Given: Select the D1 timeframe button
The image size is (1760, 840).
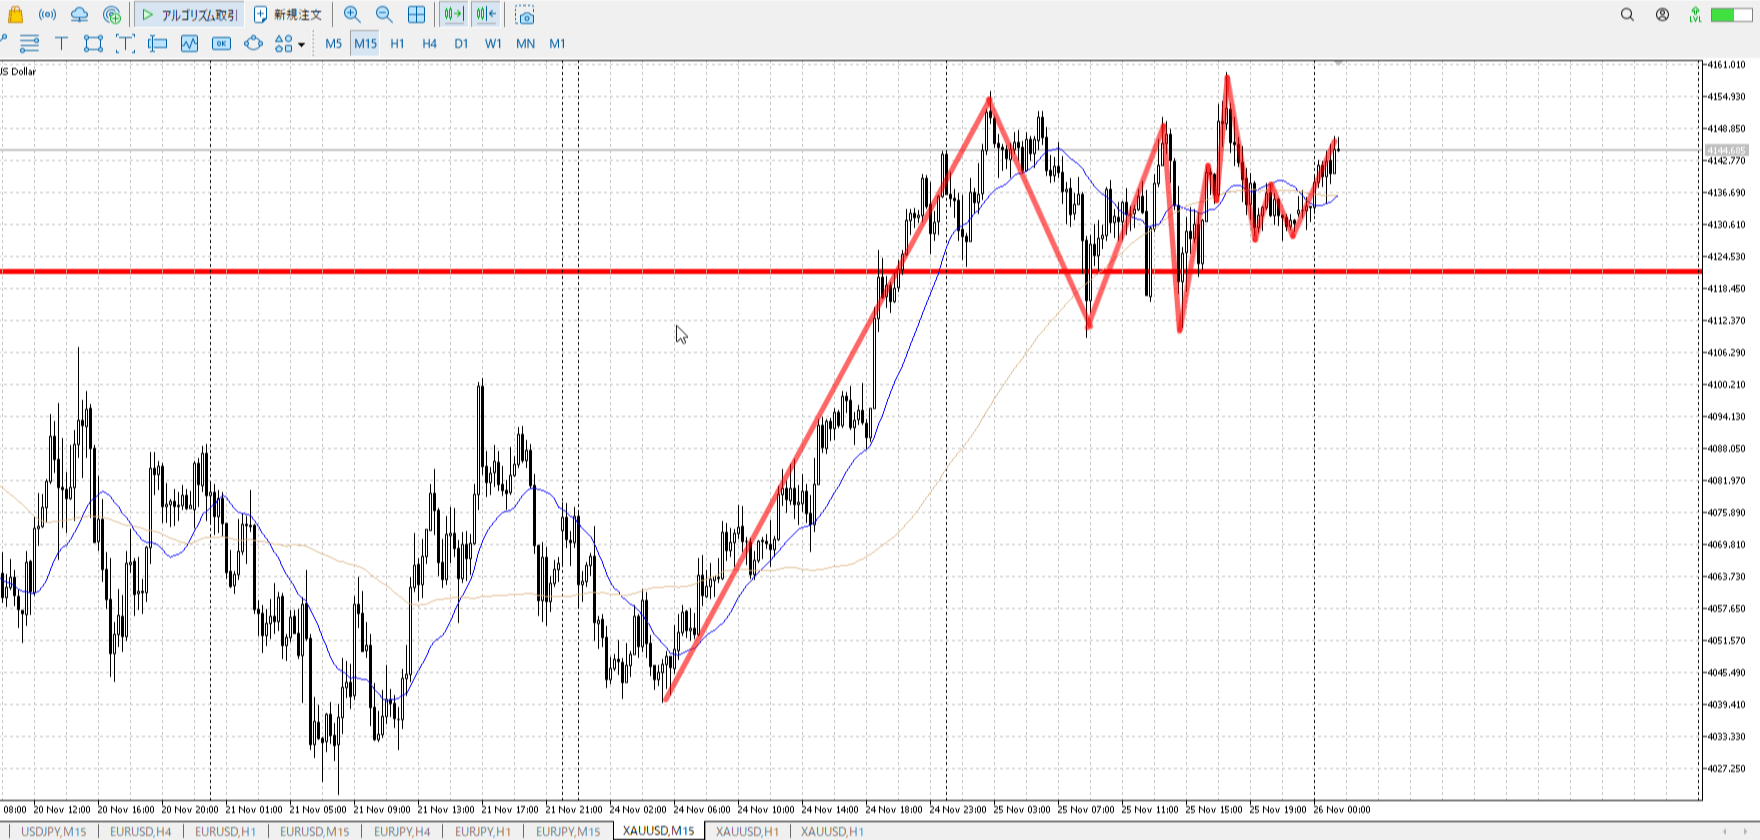Looking at the screenshot, I should click(x=461, y=43).
